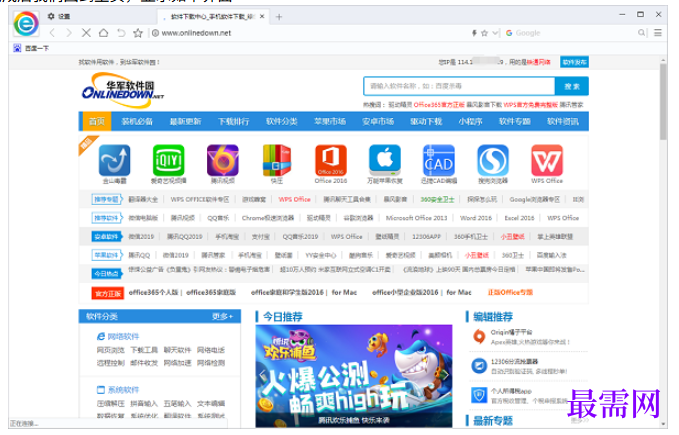679x435 pixels.
Task: Open the browser hamburger menu
Action: click(x=658, y=33)
